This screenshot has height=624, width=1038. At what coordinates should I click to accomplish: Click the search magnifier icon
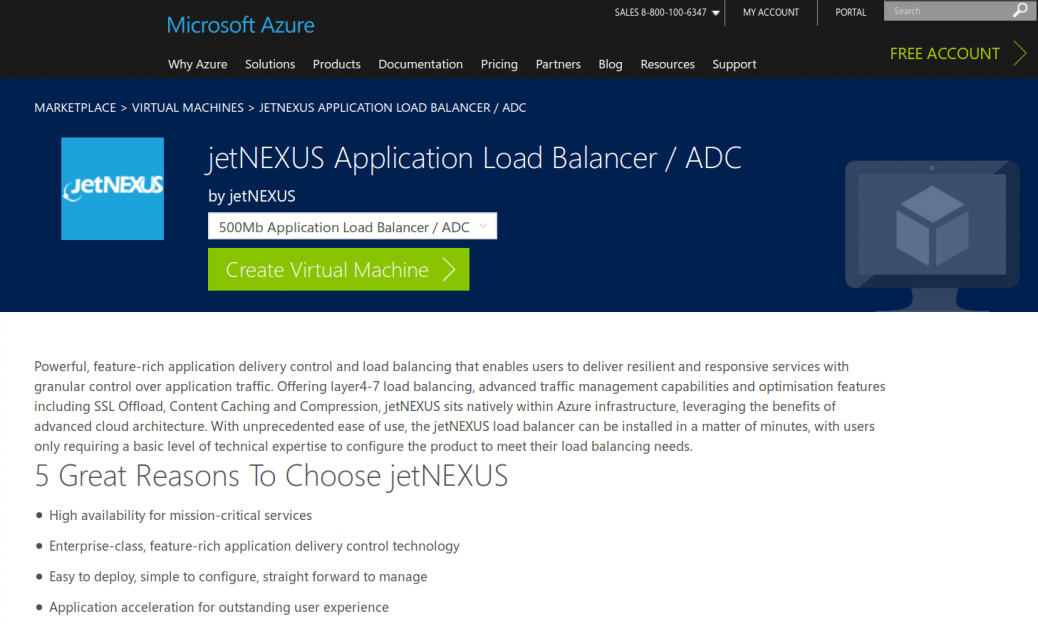pyautogui.click(x=1020, y=11)
